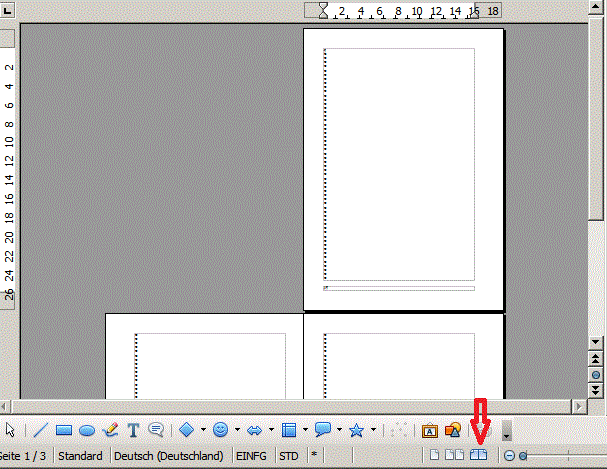Click the zoom out minus button
The height and width of the screenshot is (469, 607).
tap(509, 456)
